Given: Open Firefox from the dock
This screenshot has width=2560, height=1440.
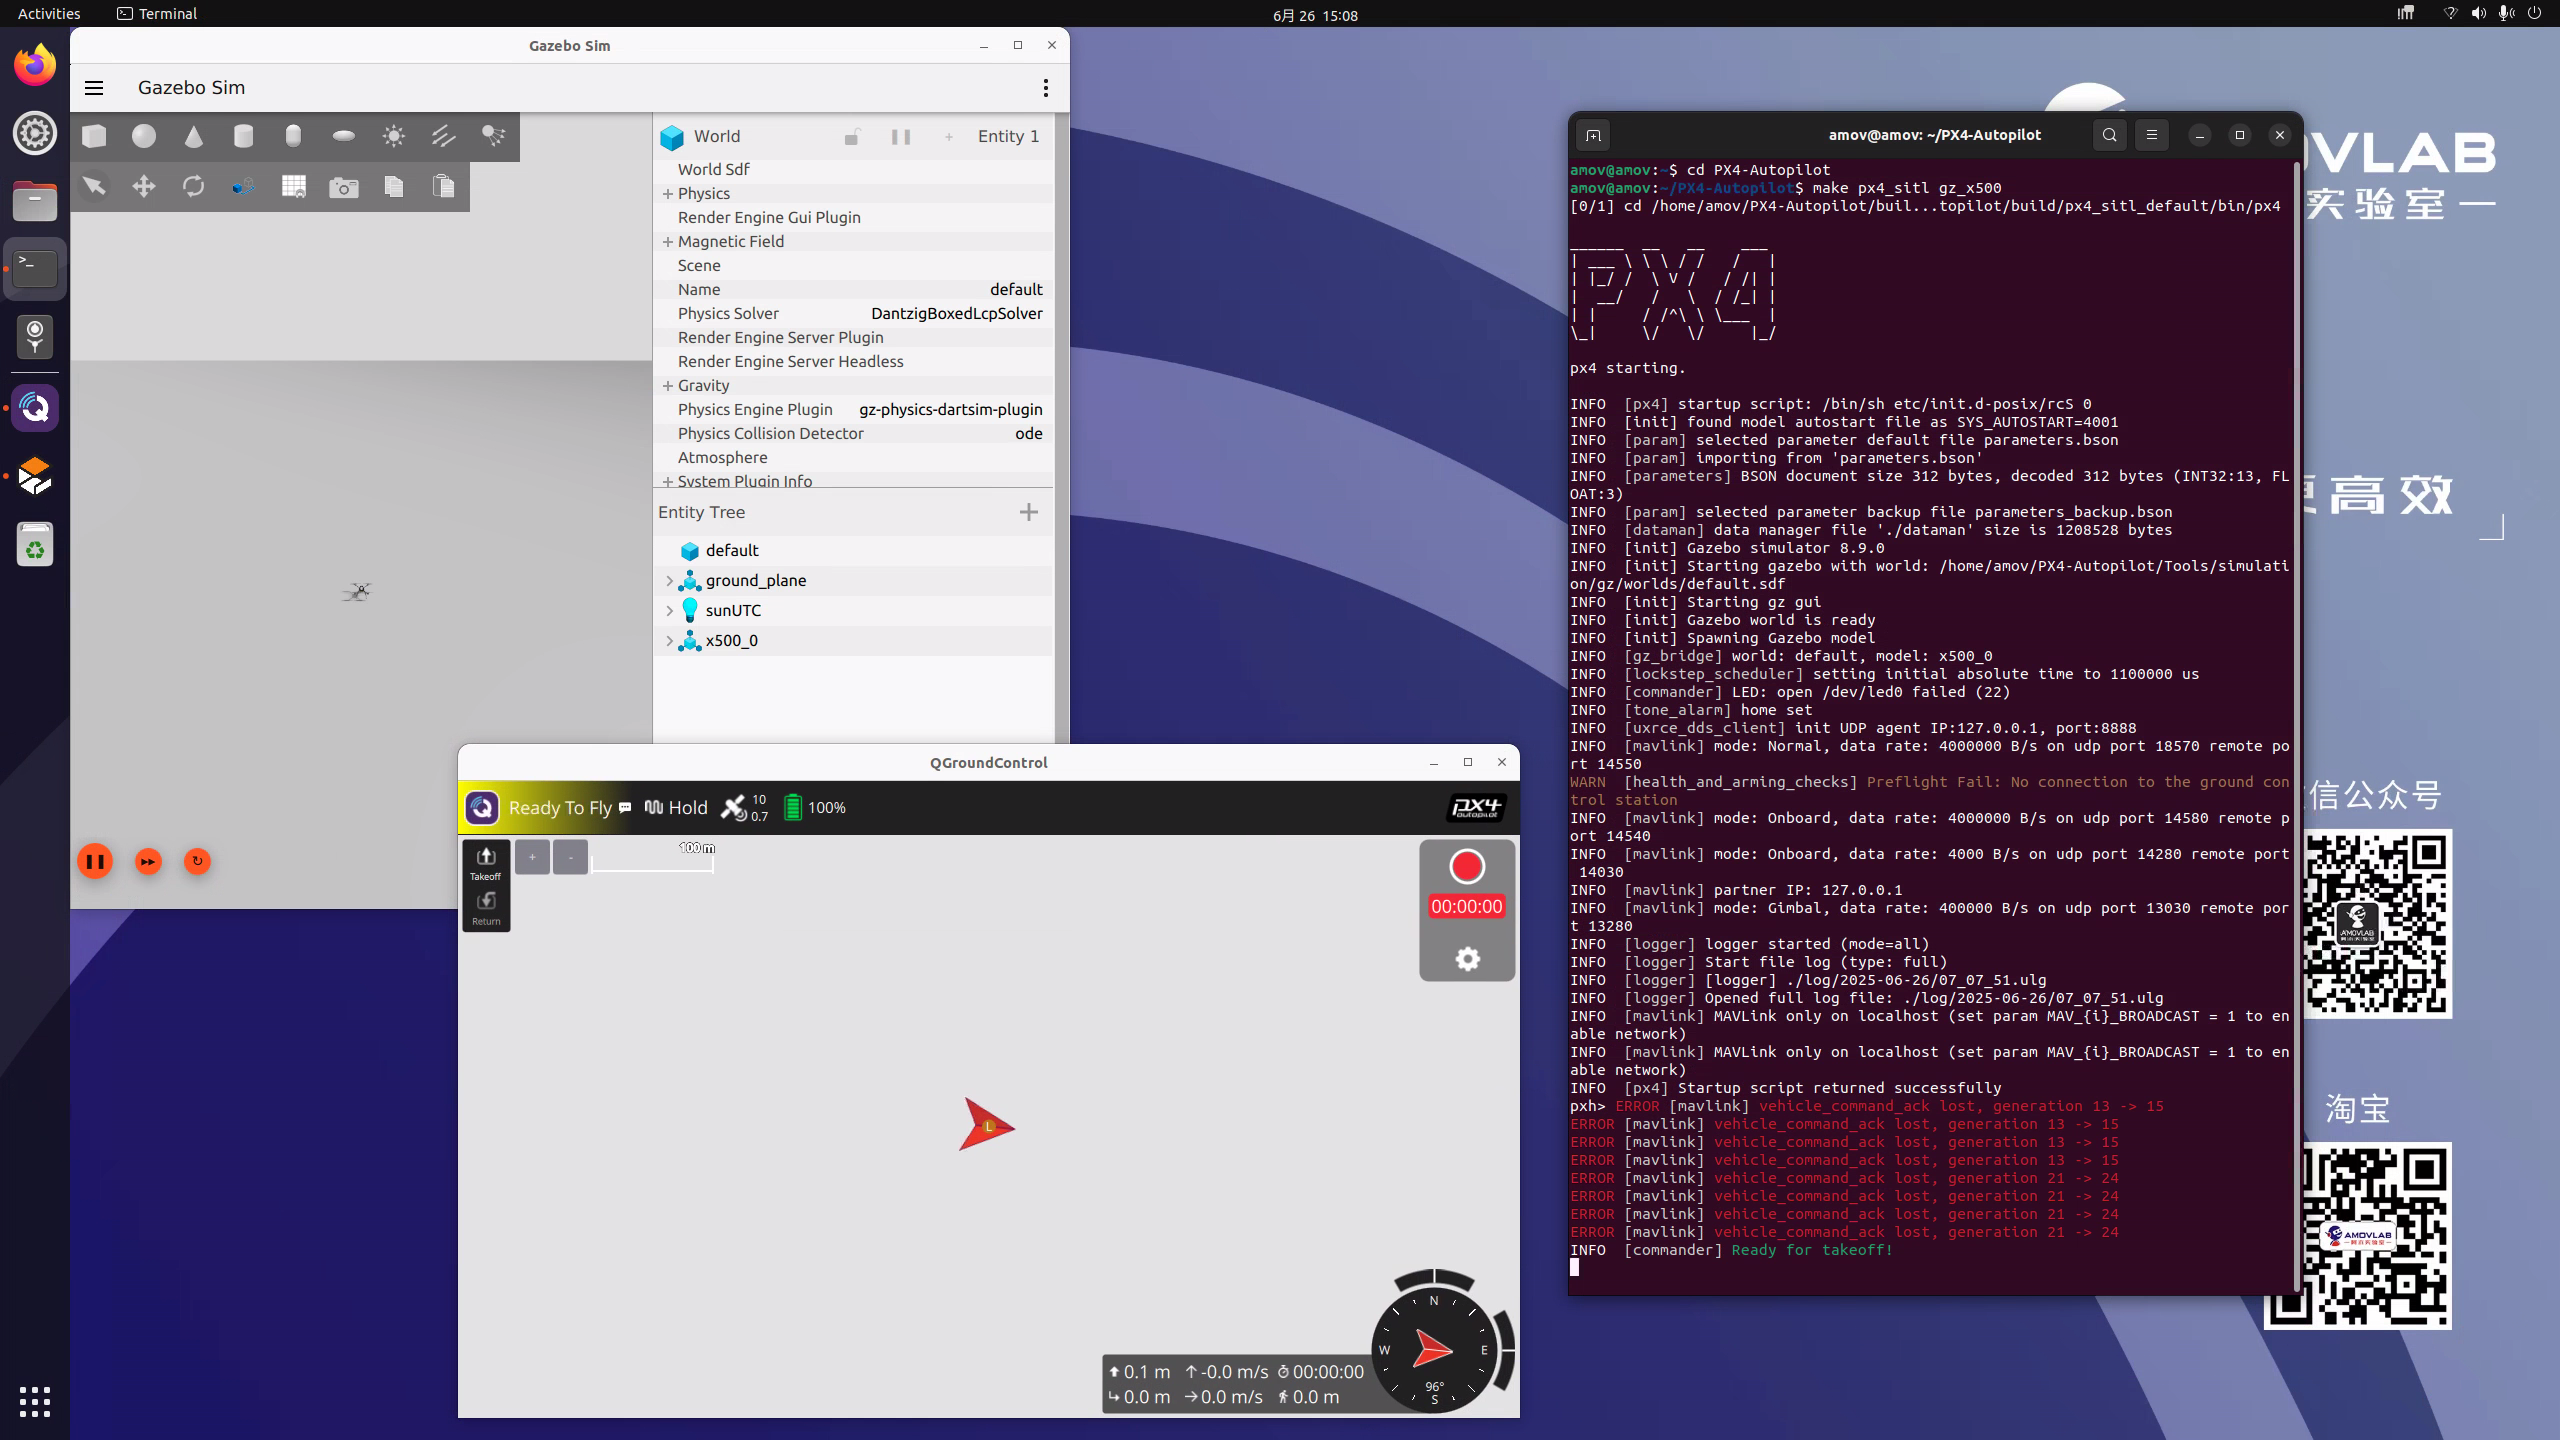Looking at the screenshot, I should point(35,66).
